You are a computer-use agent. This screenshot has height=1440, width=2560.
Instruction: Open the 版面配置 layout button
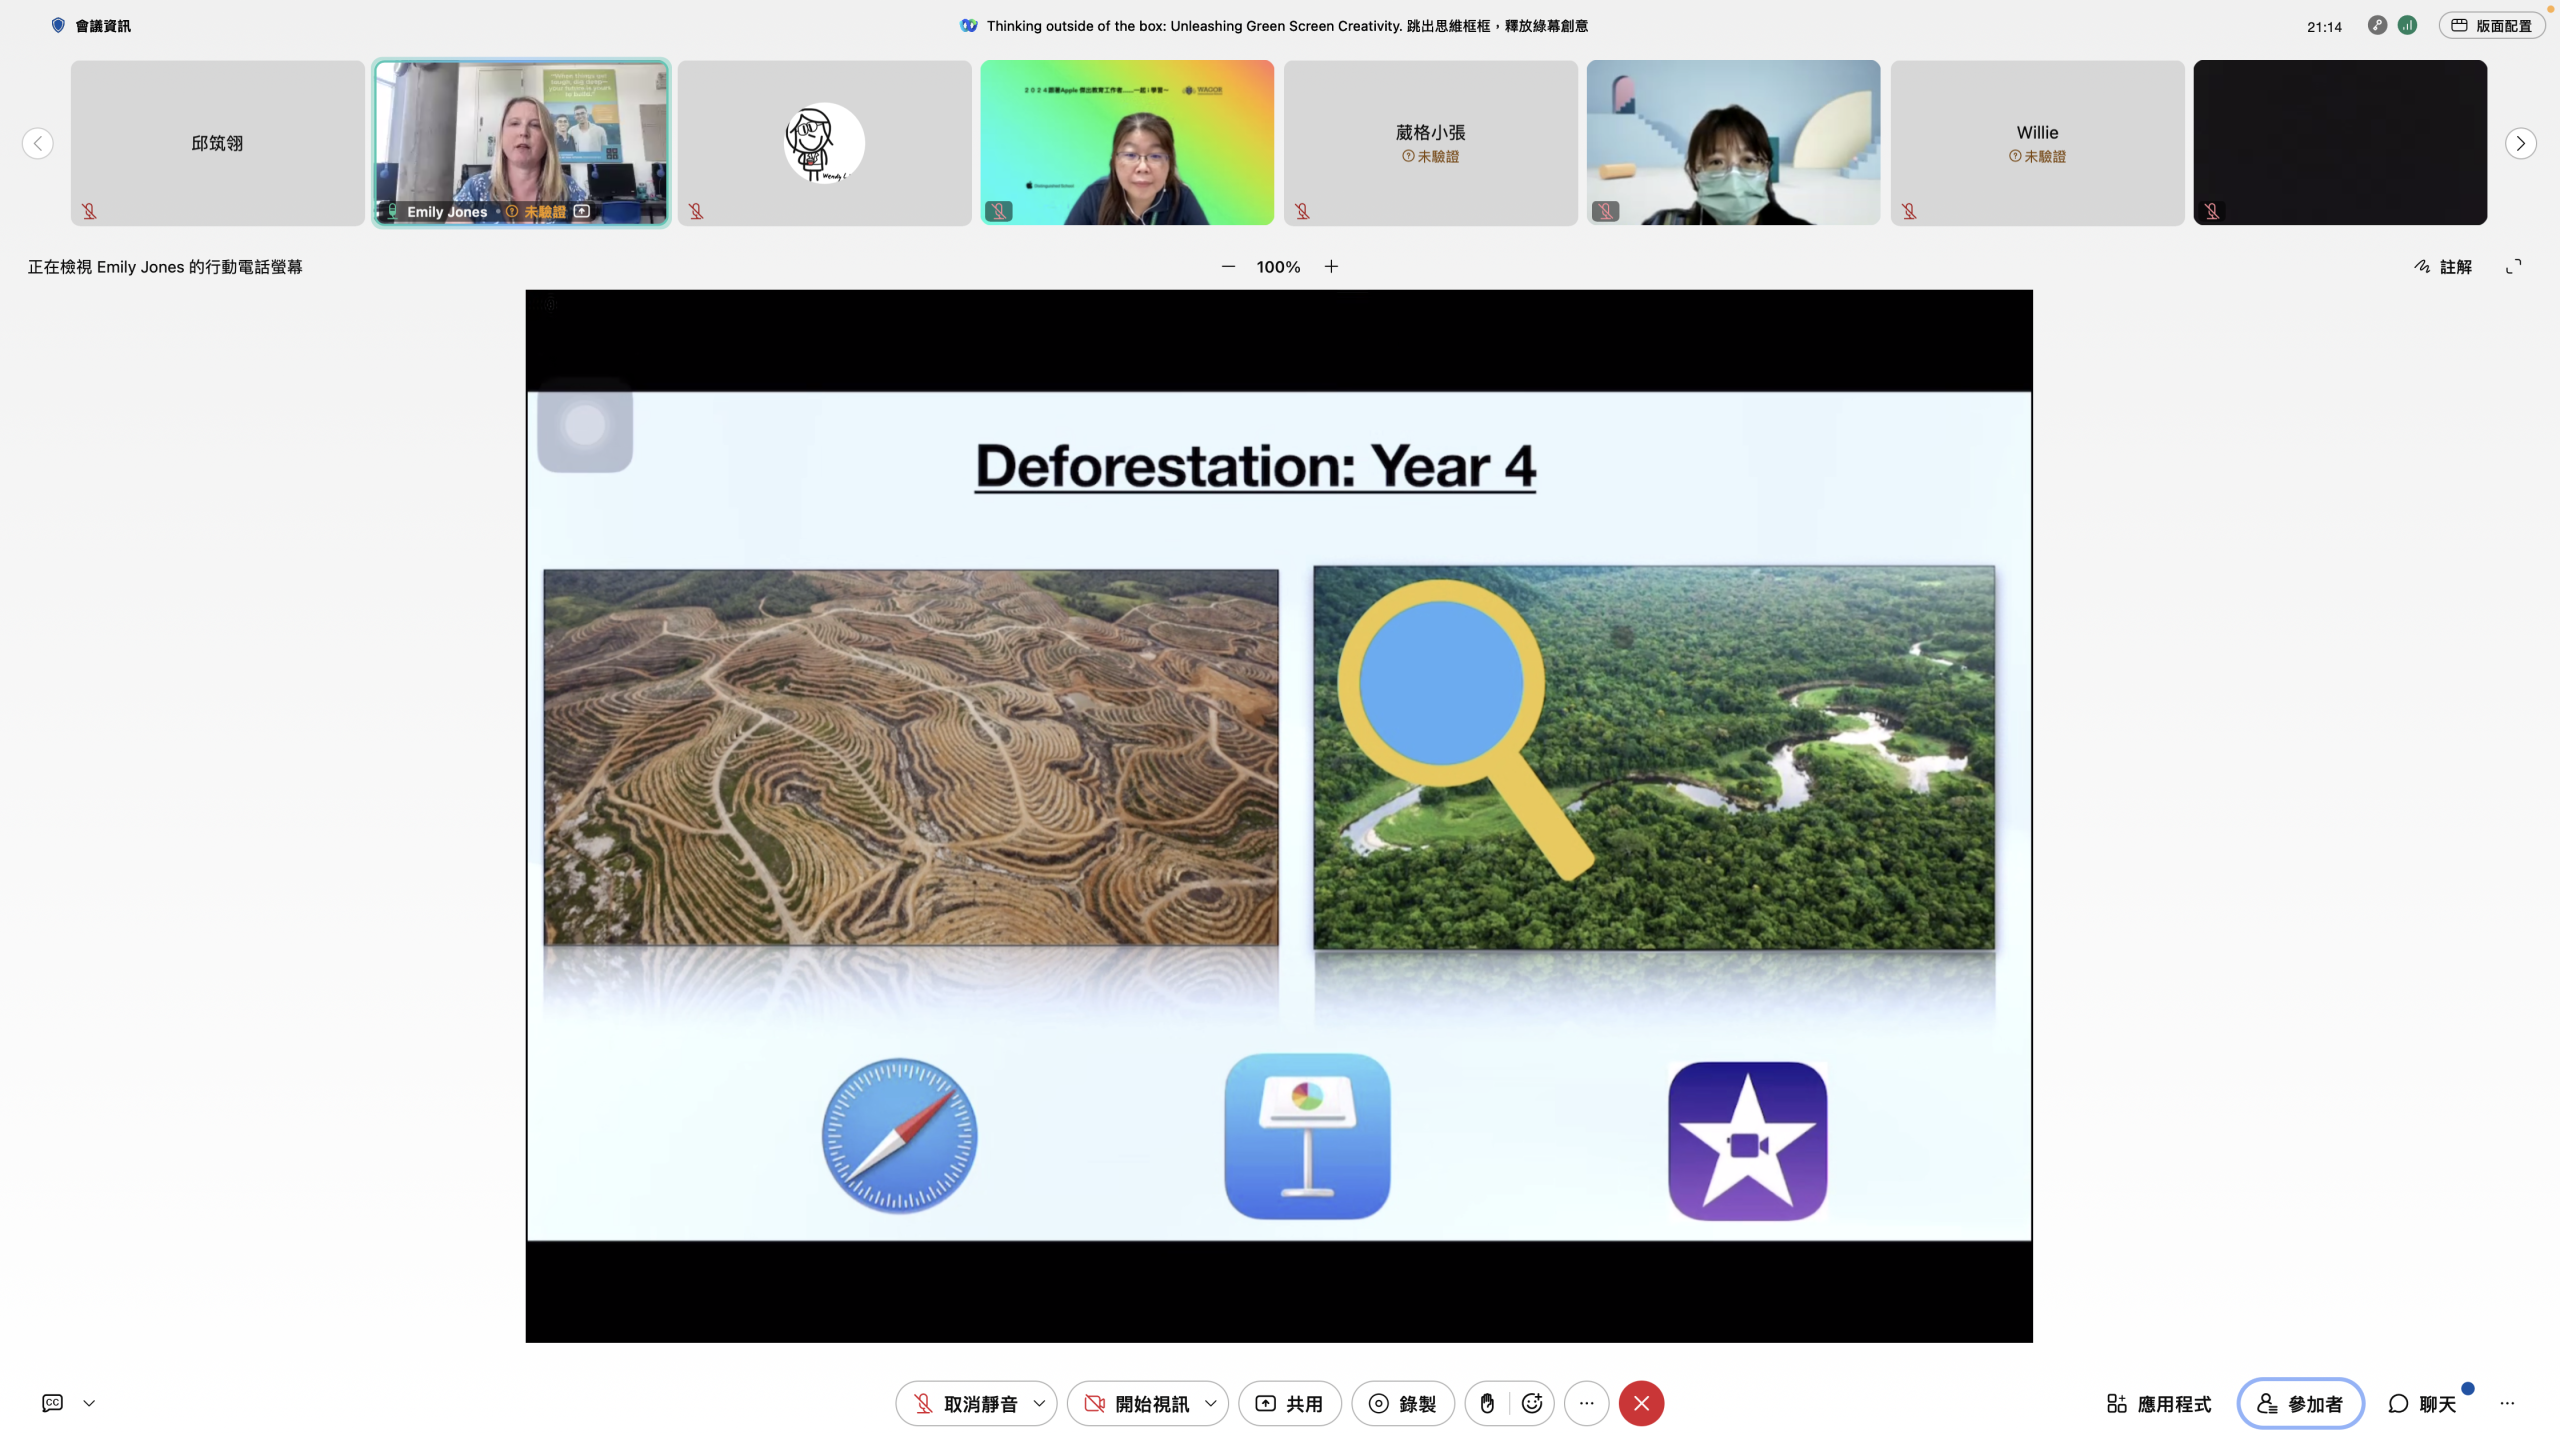click(x=2491, y=25)
